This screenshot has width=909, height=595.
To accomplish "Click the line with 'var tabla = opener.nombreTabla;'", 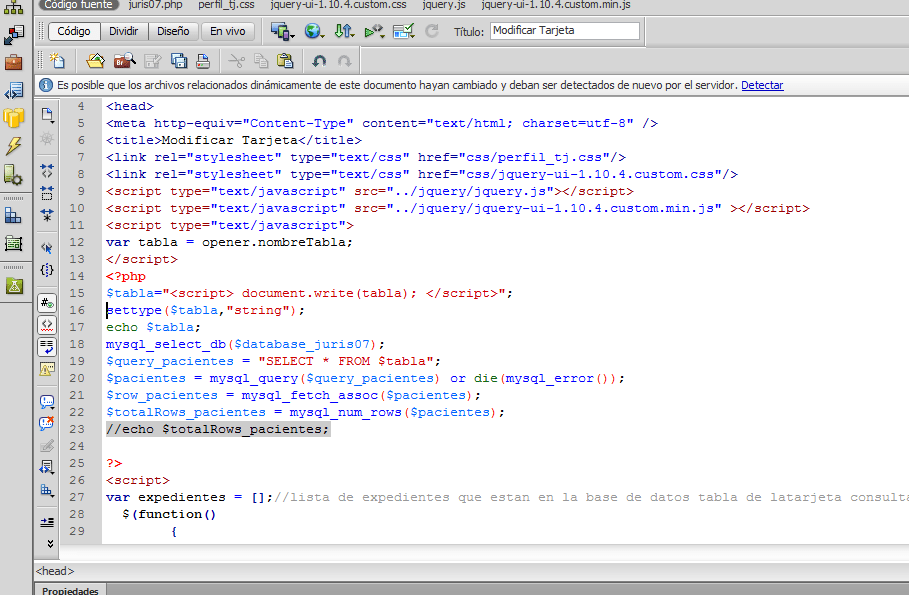I will click(229, 242).
